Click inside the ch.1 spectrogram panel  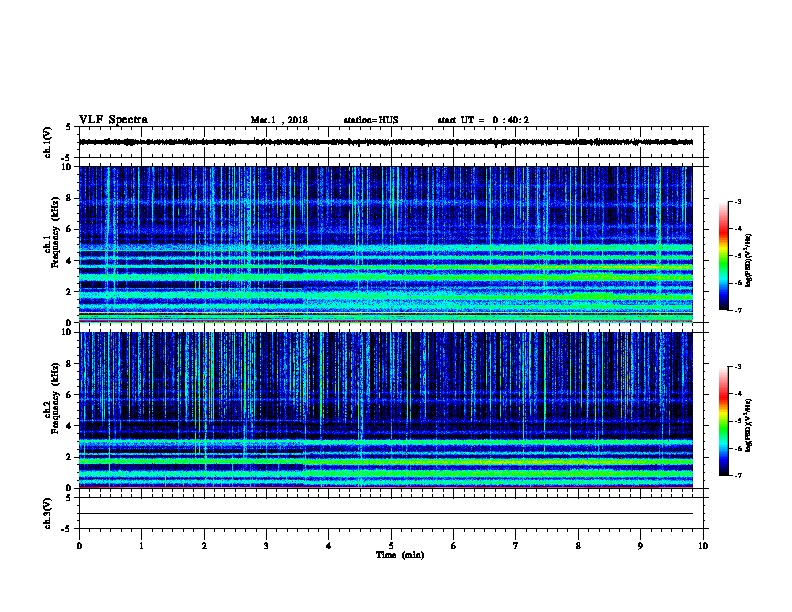[x=386, y=244]
